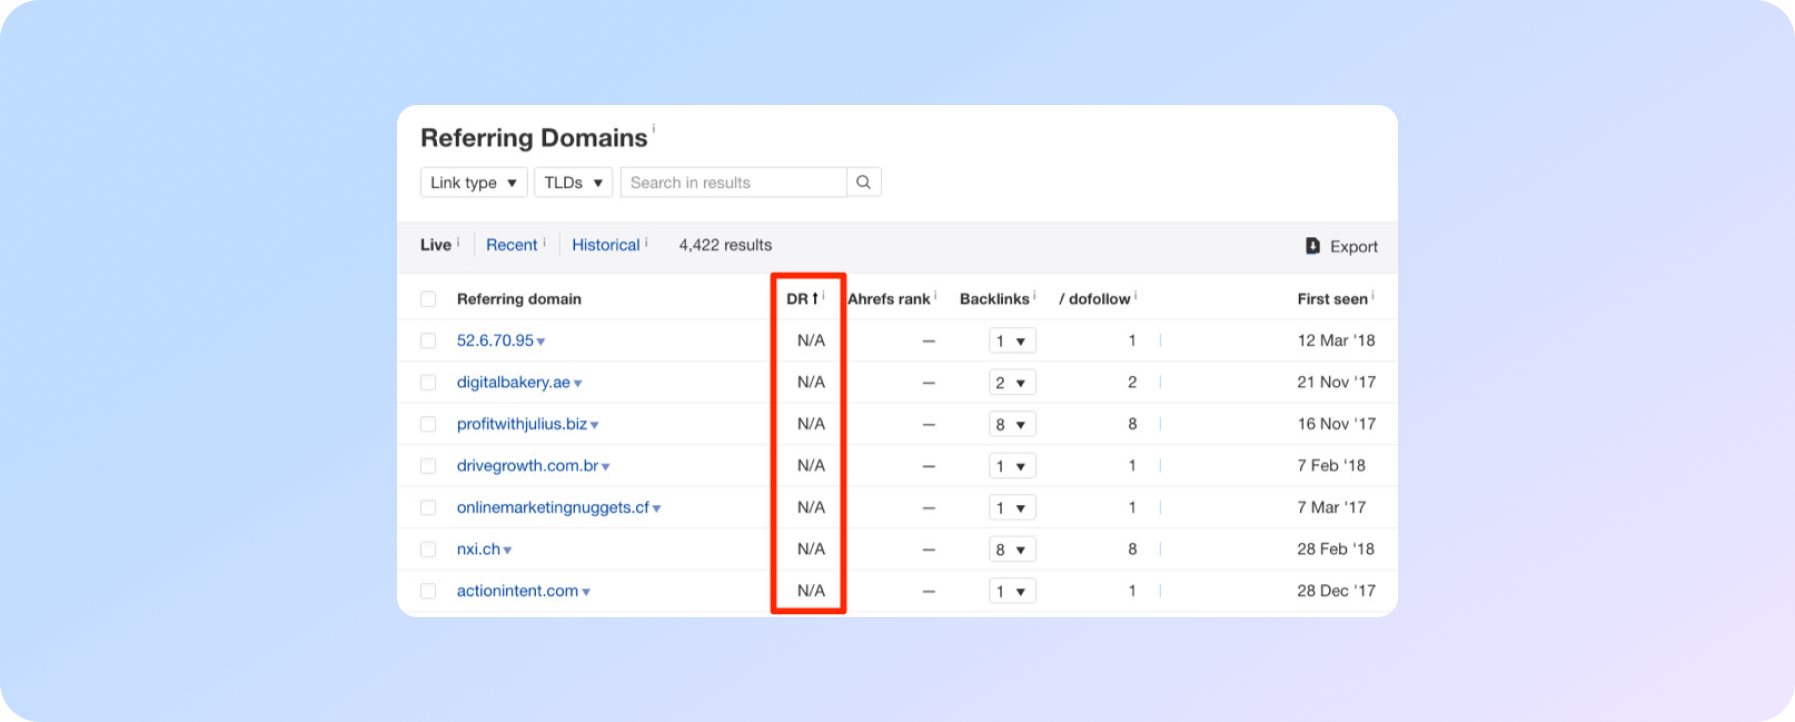Open info icon beside dofollow header
The height and width of the screenshot is (722, 1795).
click(x=1136, y=296)
